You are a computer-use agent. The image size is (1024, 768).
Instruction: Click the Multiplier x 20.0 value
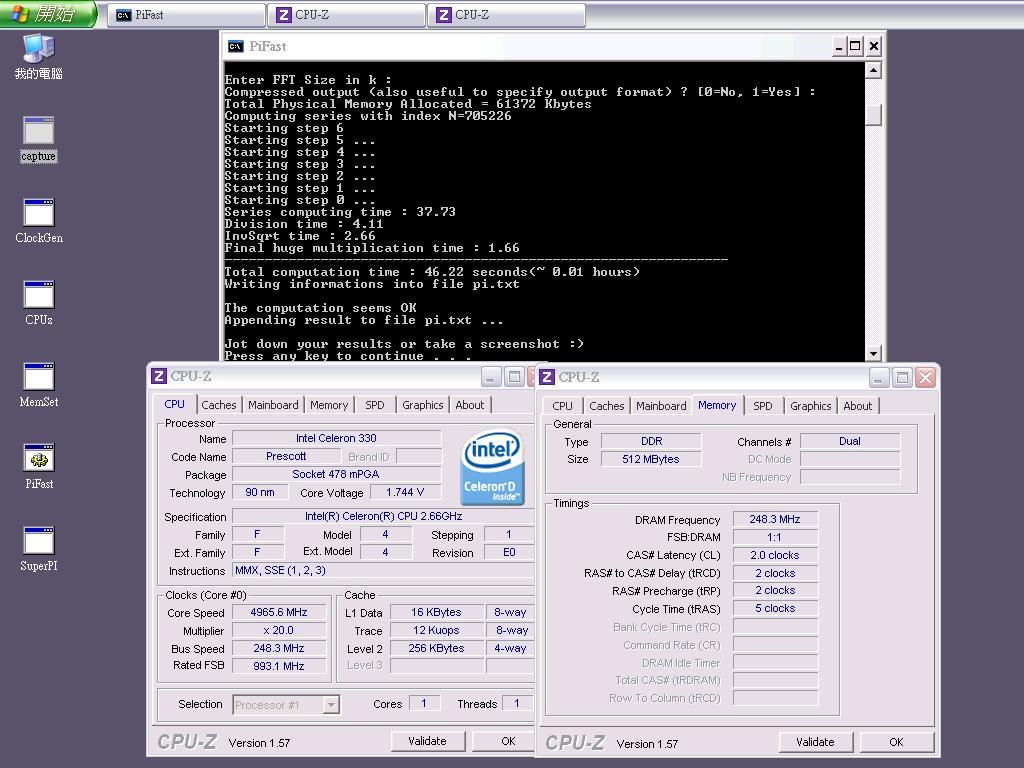(x=279, y=630)
